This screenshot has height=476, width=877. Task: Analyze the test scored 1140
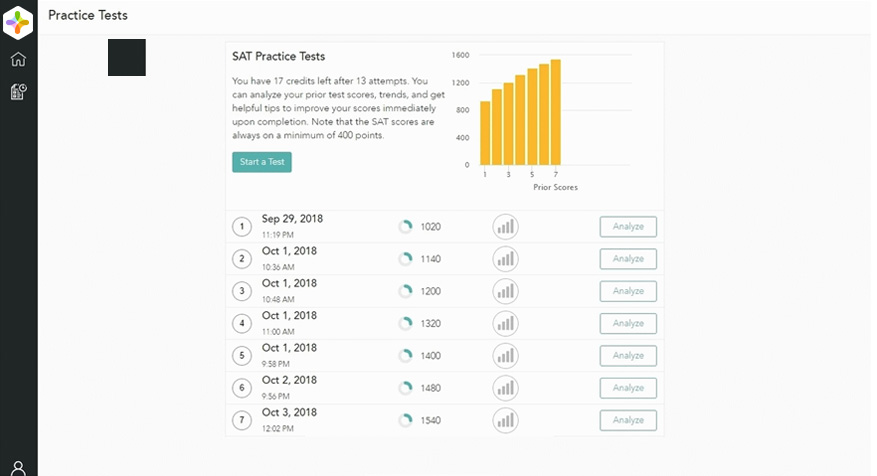tap(628, 259)
